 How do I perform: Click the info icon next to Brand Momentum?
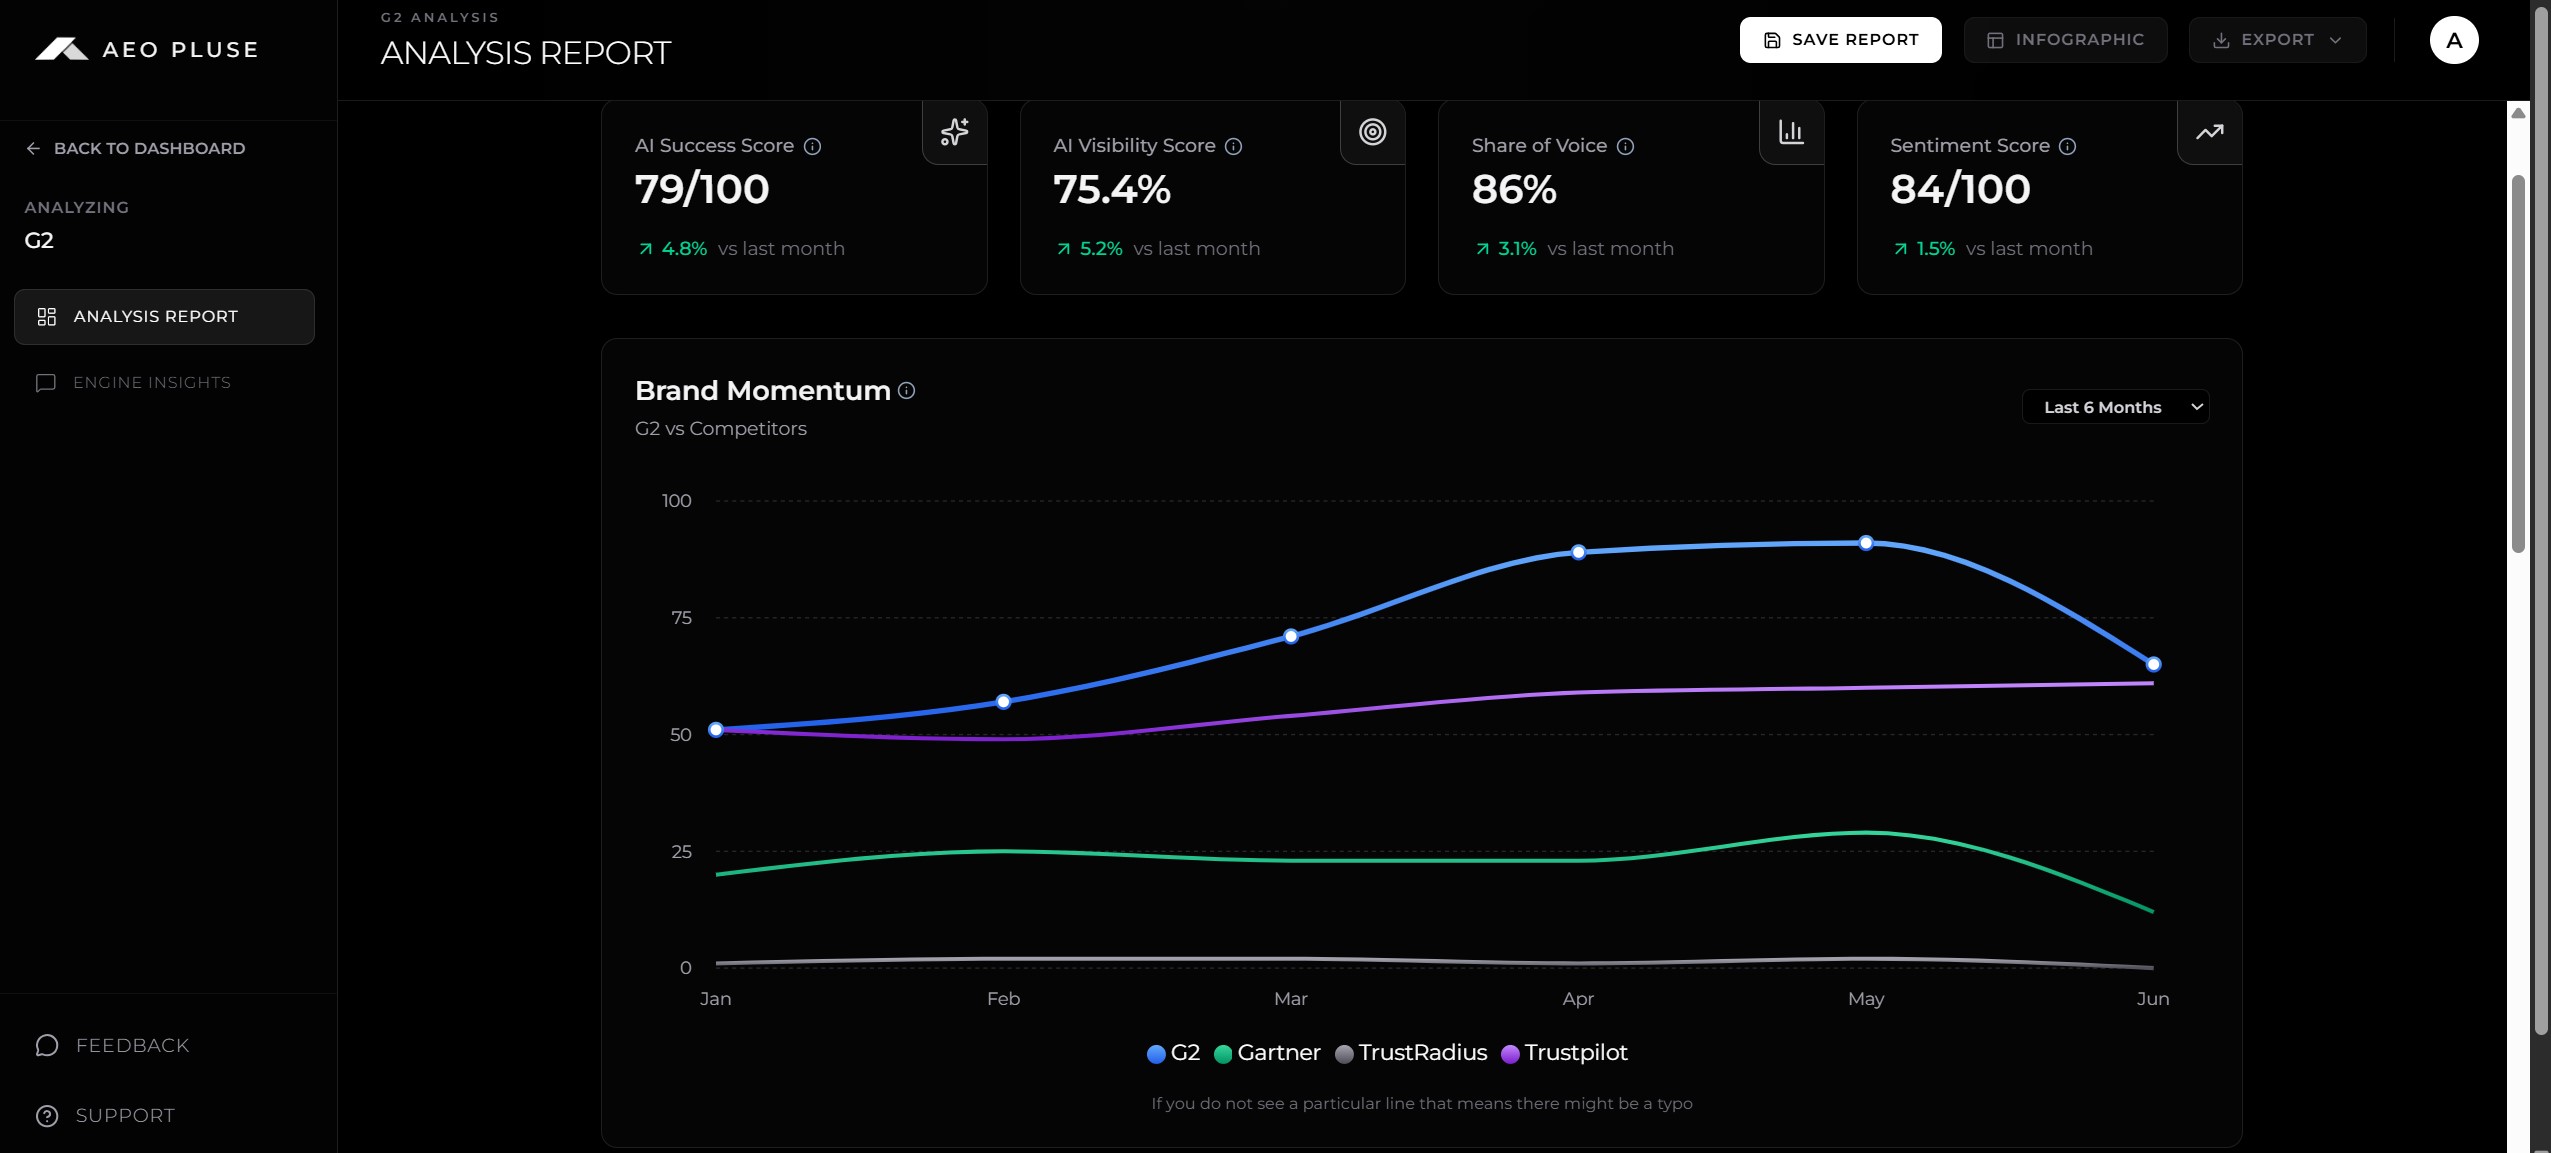(906, 390)
